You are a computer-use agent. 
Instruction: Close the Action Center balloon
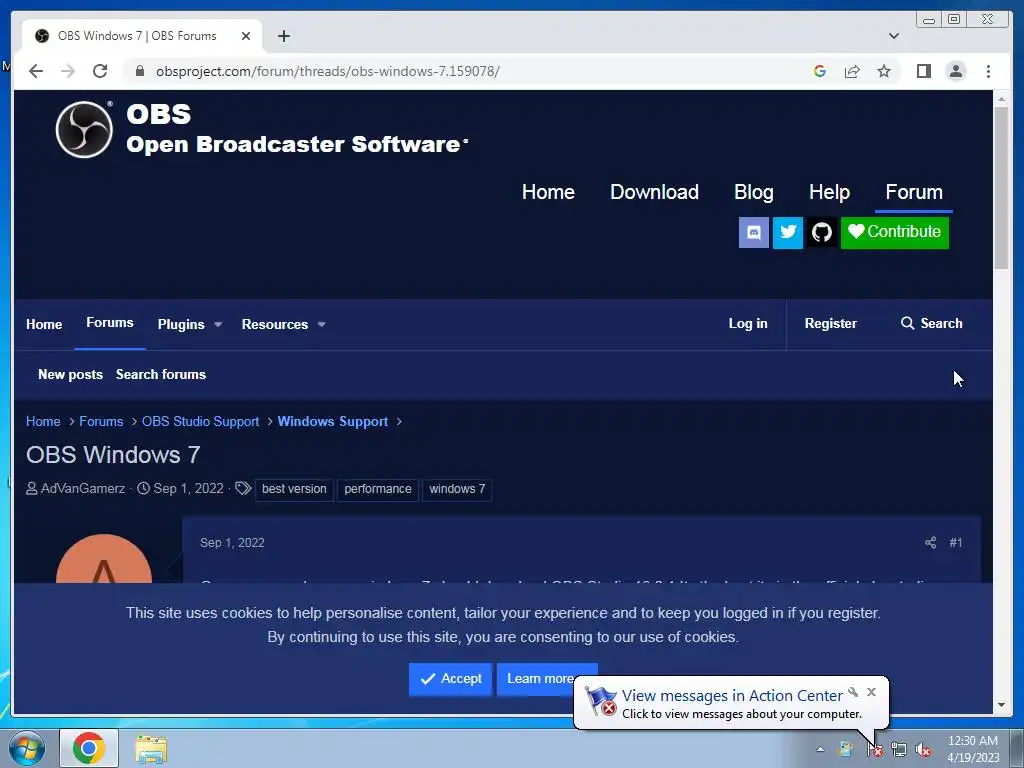(x=871, y=692)
